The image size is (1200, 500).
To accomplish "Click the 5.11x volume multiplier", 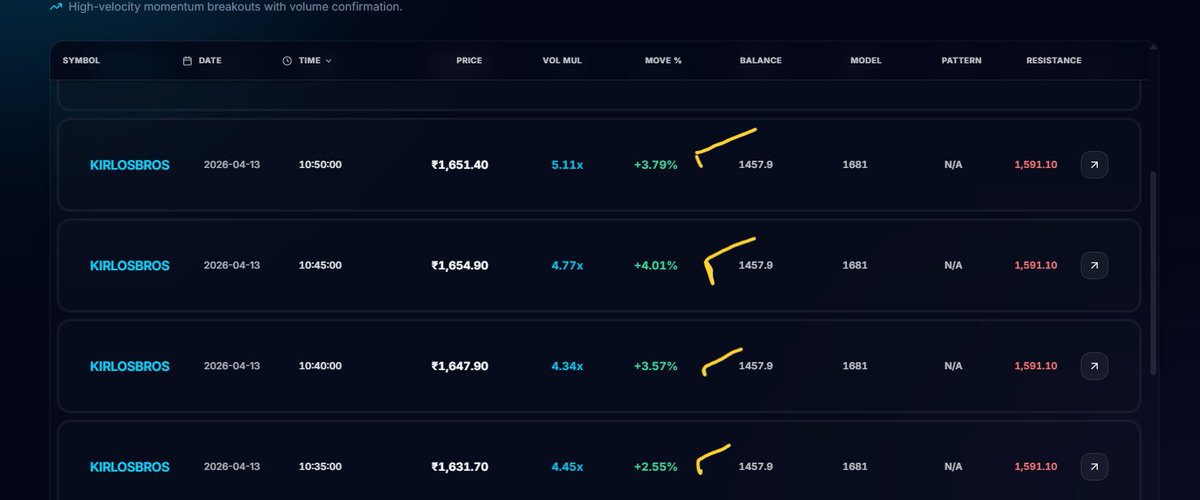I will tap(567, 165).
